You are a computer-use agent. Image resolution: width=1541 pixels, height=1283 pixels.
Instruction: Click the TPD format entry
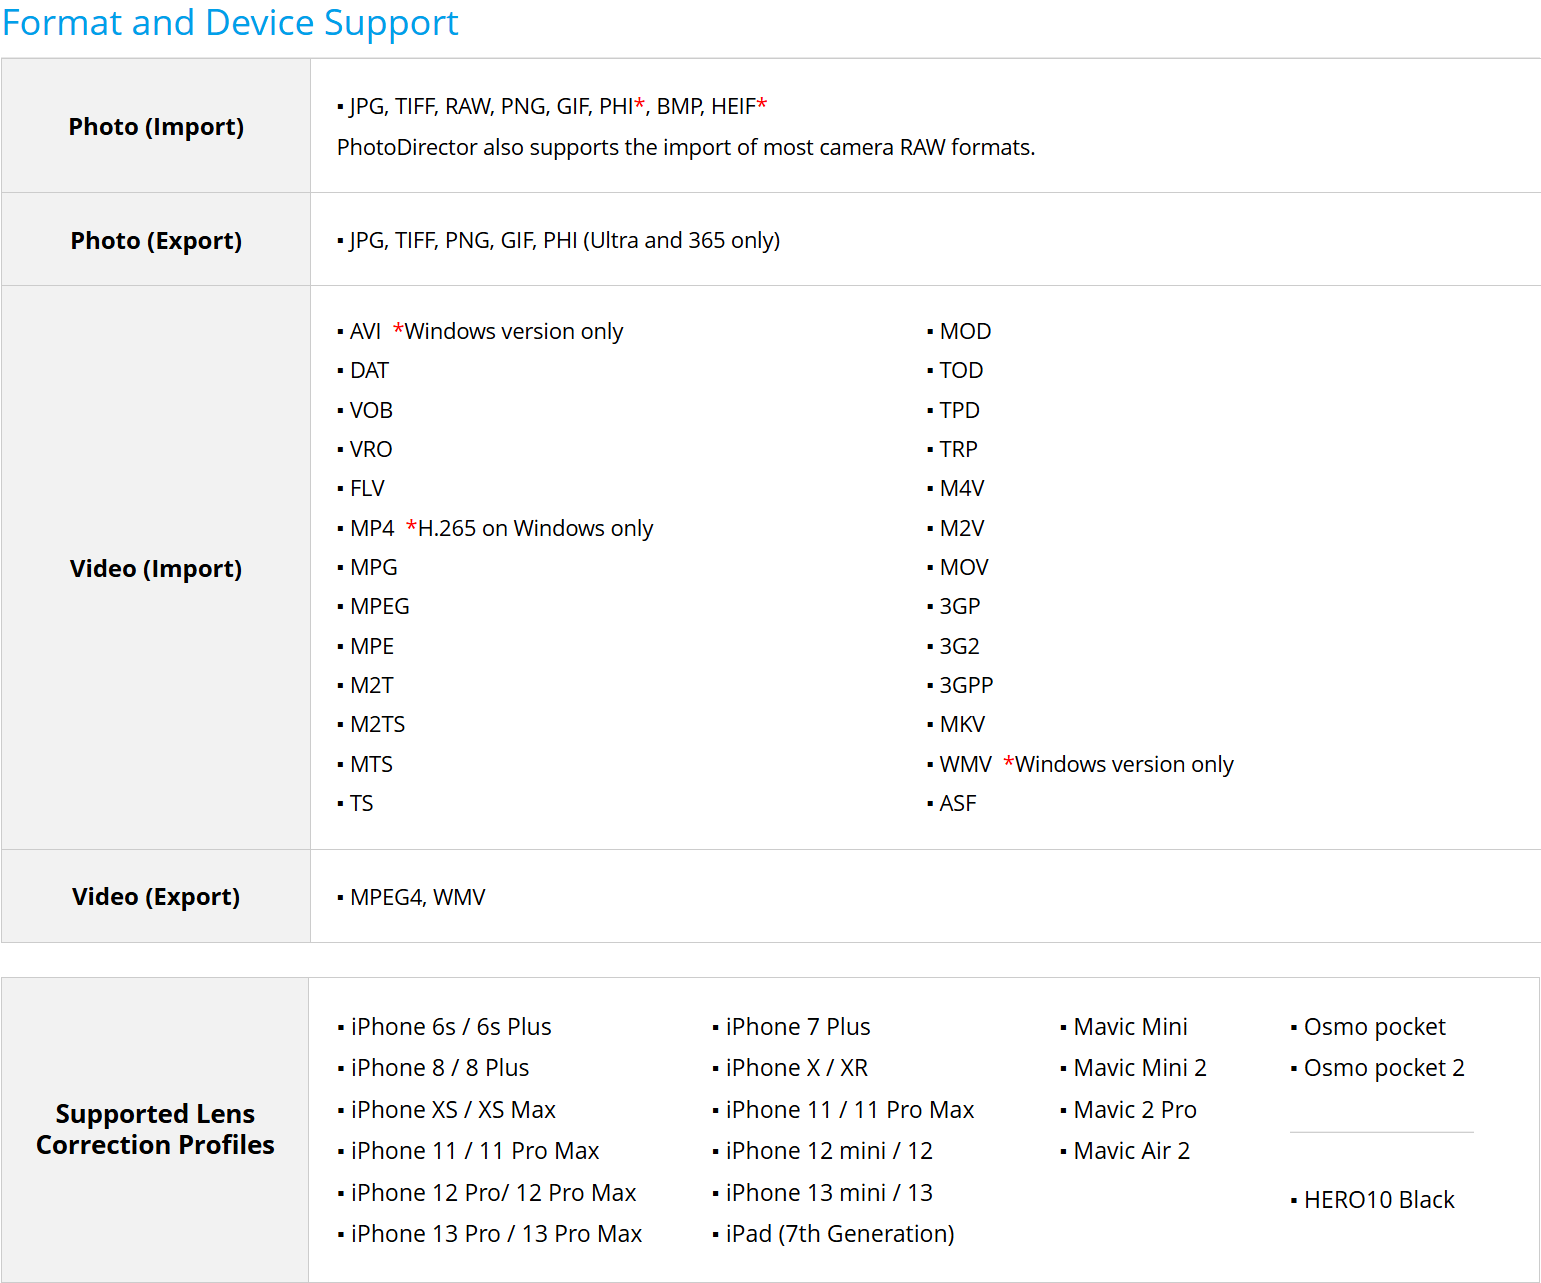pyautogui.click(x=959, y=410)
